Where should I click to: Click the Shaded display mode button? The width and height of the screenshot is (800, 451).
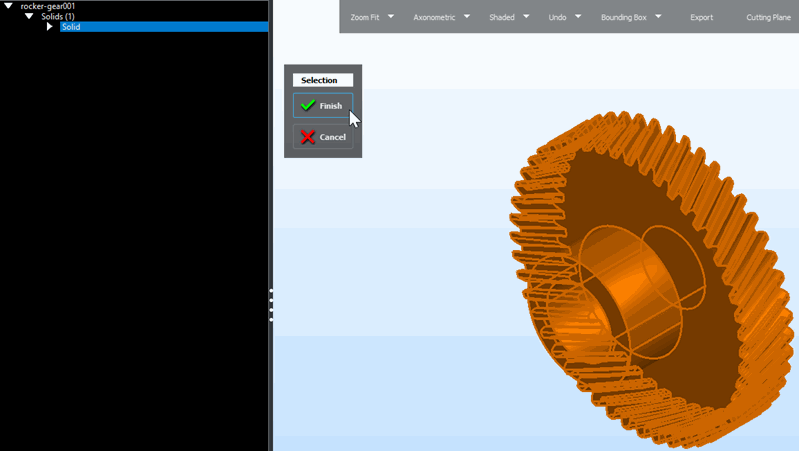tap(501, 17)
